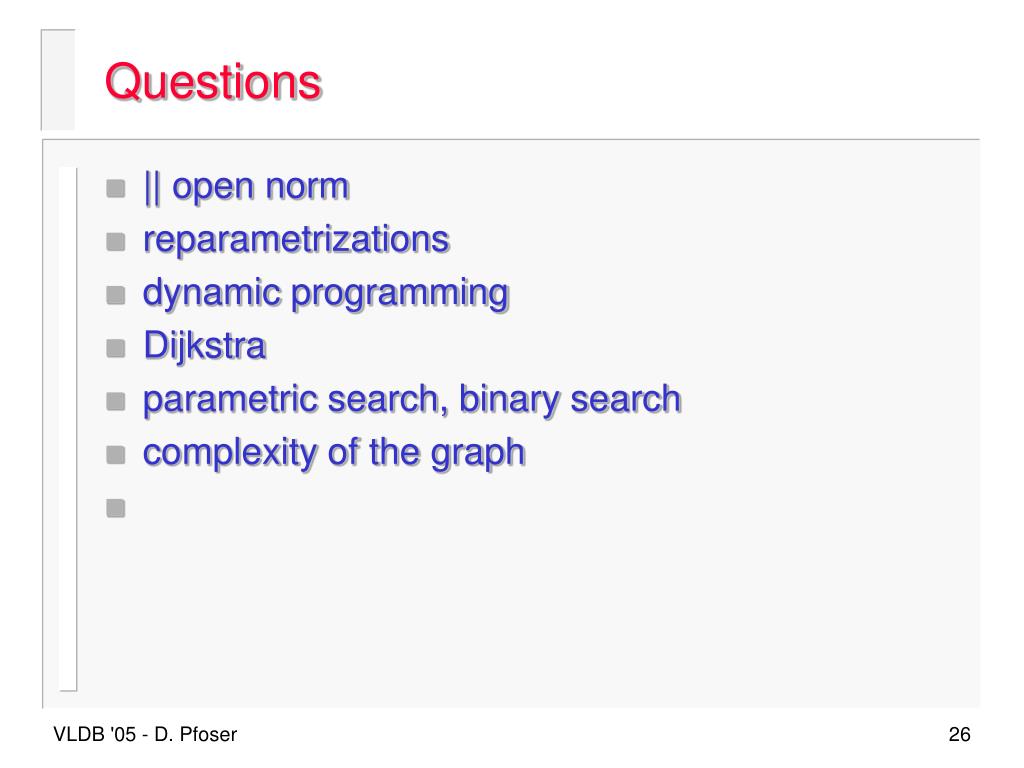The image size is (1024, 768).
Task: Click the bullet marker beside 'Dijkstra'
Action: pyautogui.click(x=116, y=349)
